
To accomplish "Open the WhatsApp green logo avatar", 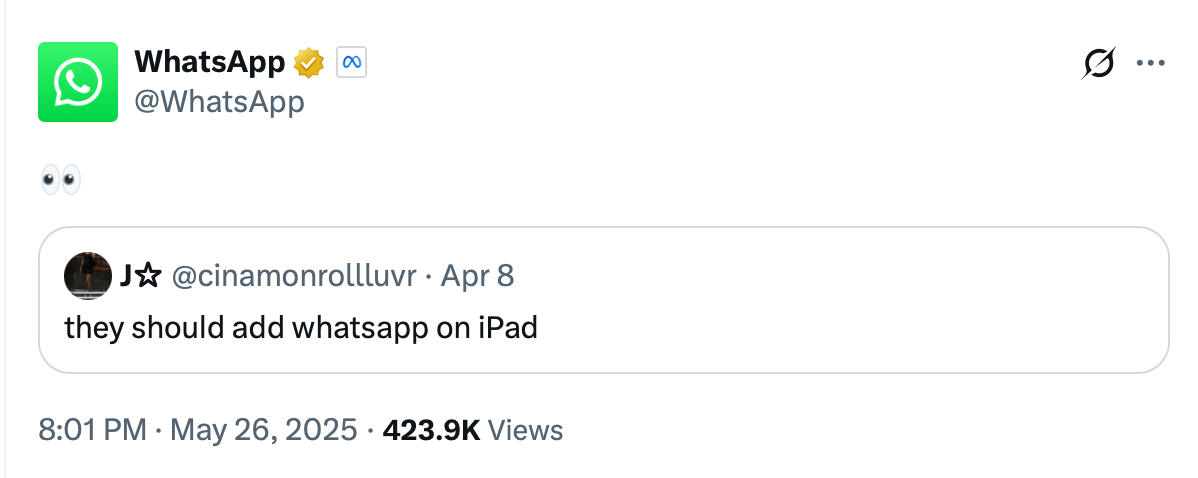I will [x=78, y=82].
